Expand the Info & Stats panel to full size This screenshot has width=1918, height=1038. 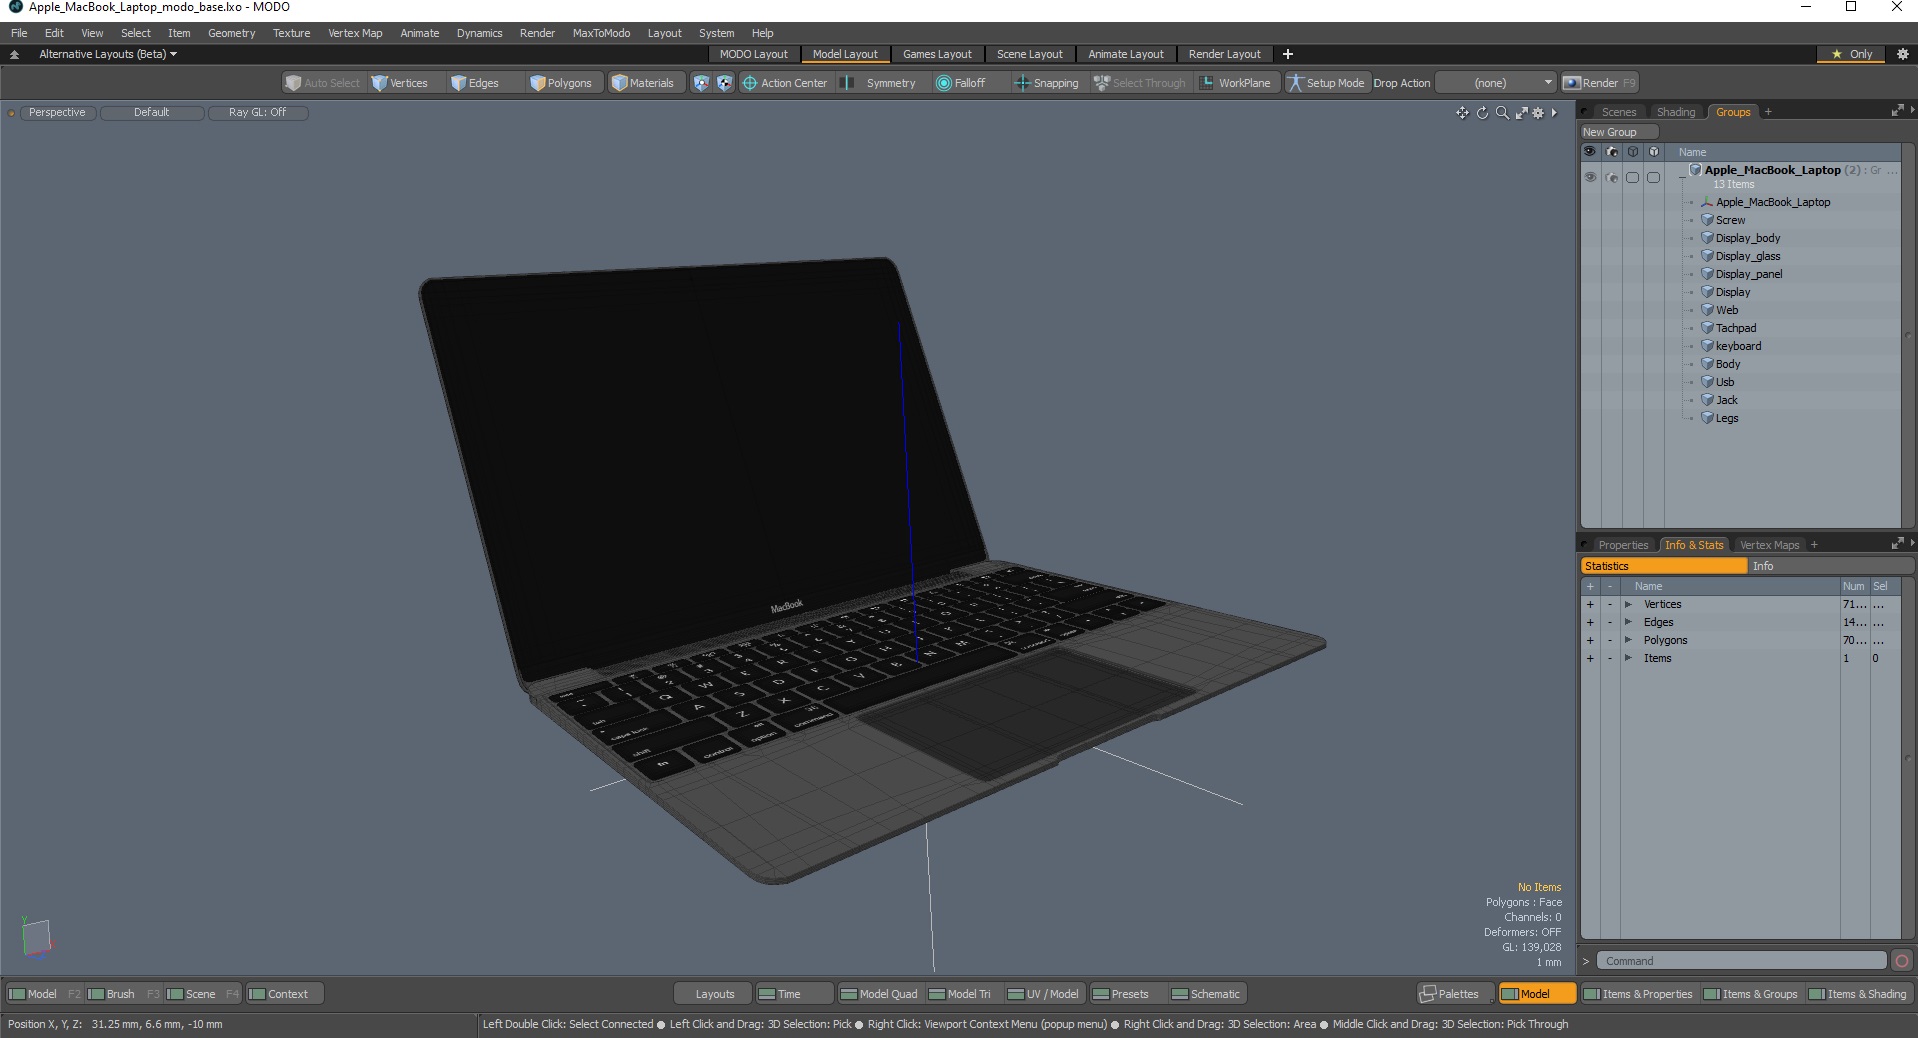[1897, 544]
